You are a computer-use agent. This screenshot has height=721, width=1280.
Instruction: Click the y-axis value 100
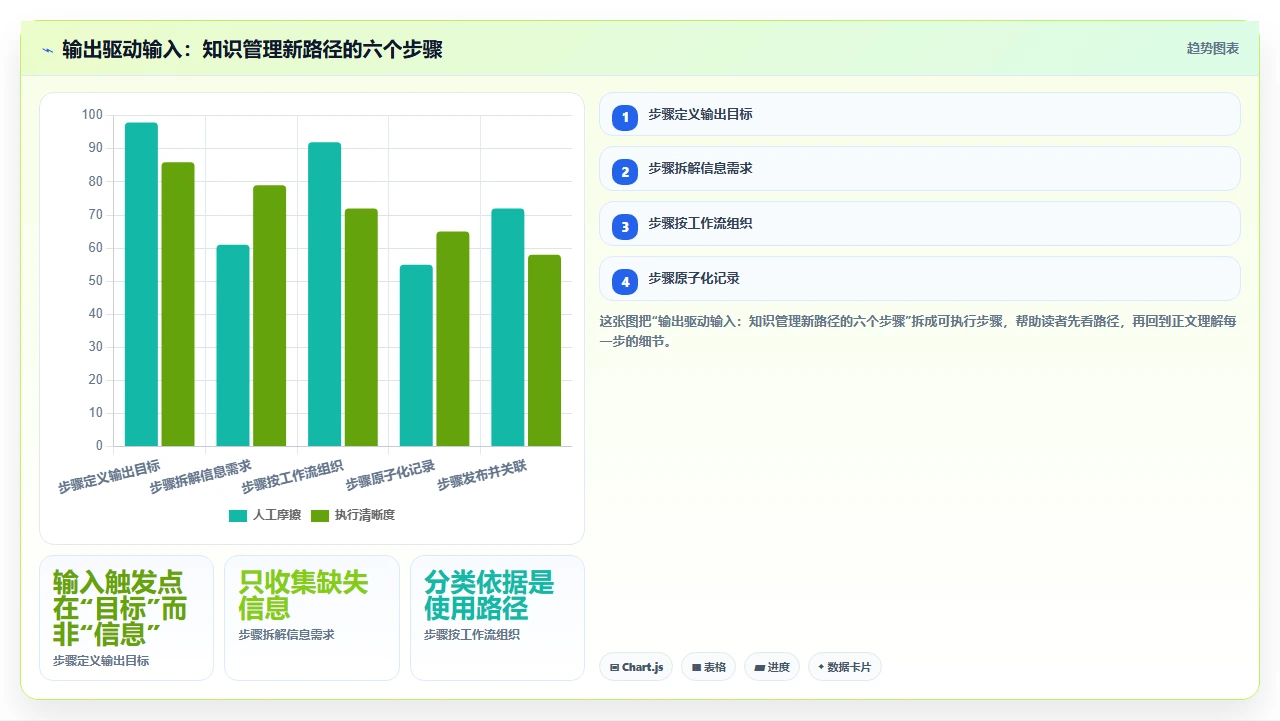92,115
